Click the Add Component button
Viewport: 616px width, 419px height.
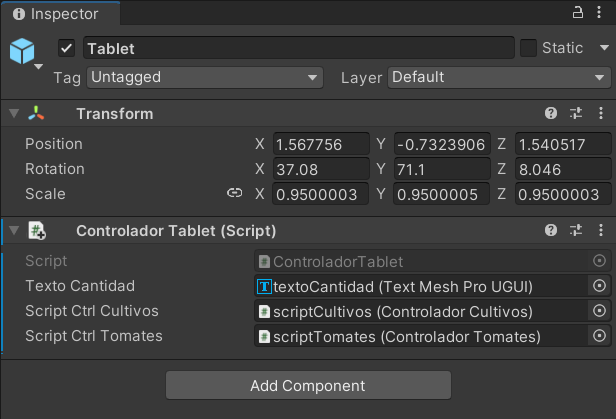pos(308,385)
